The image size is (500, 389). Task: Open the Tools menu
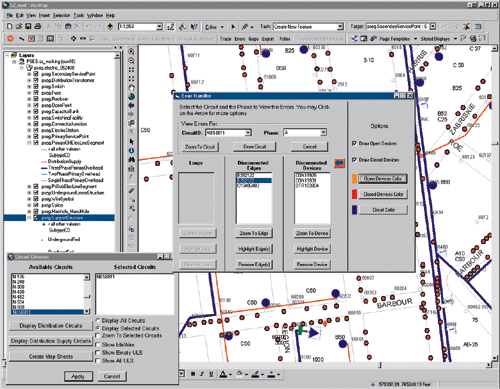(79, 15)
